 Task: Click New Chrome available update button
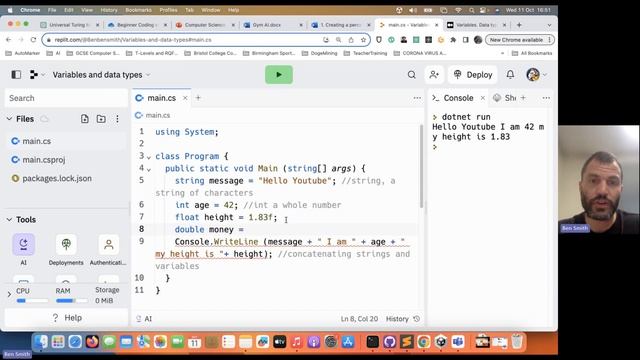click(519, 40)
